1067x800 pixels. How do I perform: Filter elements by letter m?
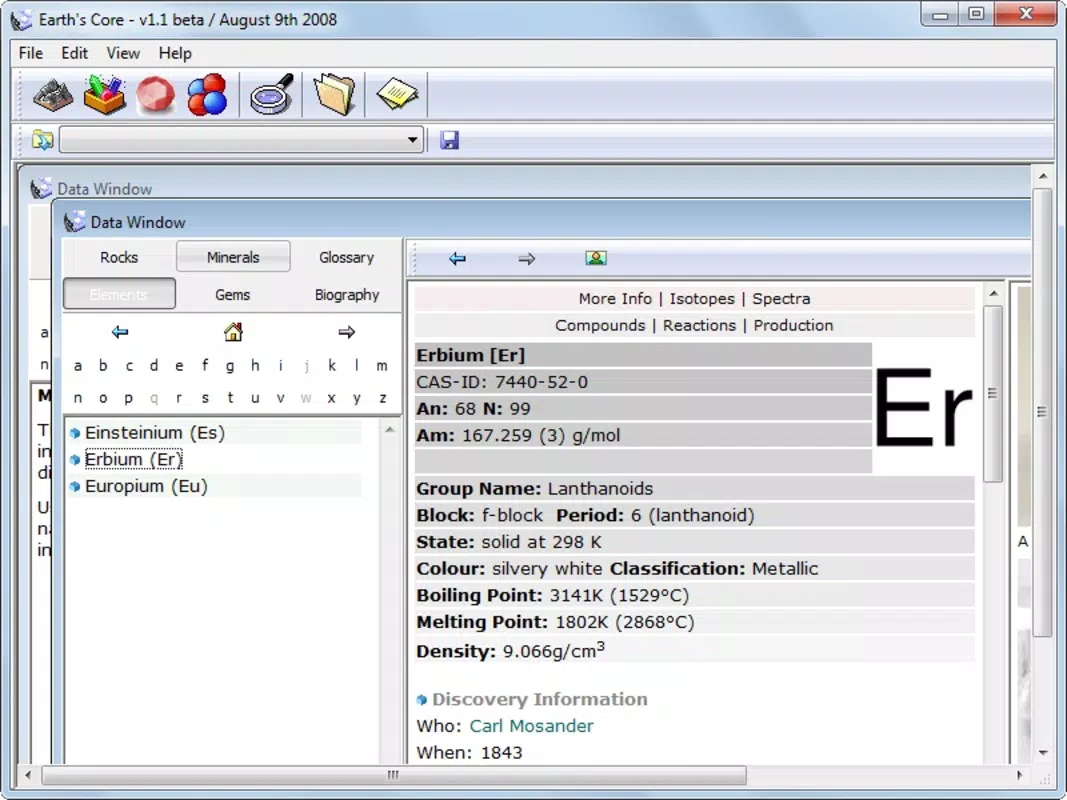click(382, 366)
